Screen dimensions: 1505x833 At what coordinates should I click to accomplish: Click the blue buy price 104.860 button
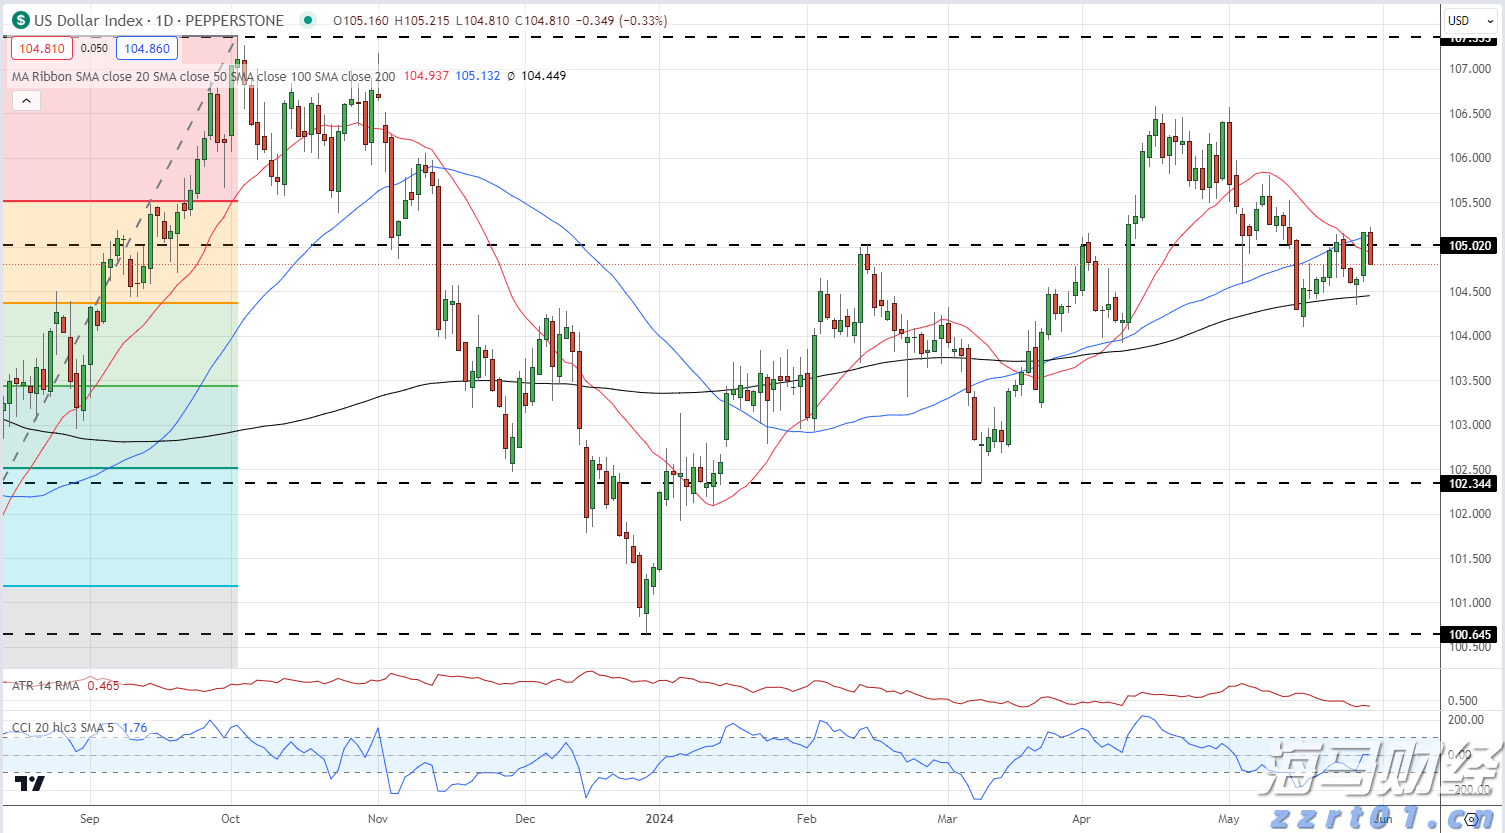(147, 48)
